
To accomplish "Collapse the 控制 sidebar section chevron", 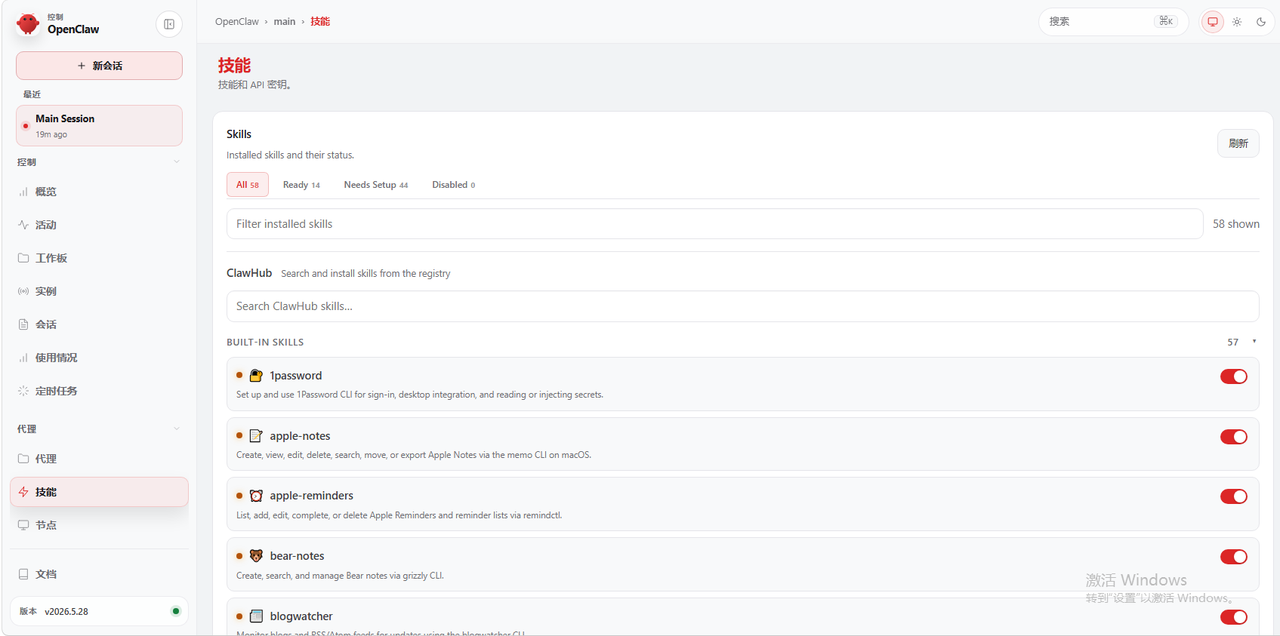I will point(177,162).
